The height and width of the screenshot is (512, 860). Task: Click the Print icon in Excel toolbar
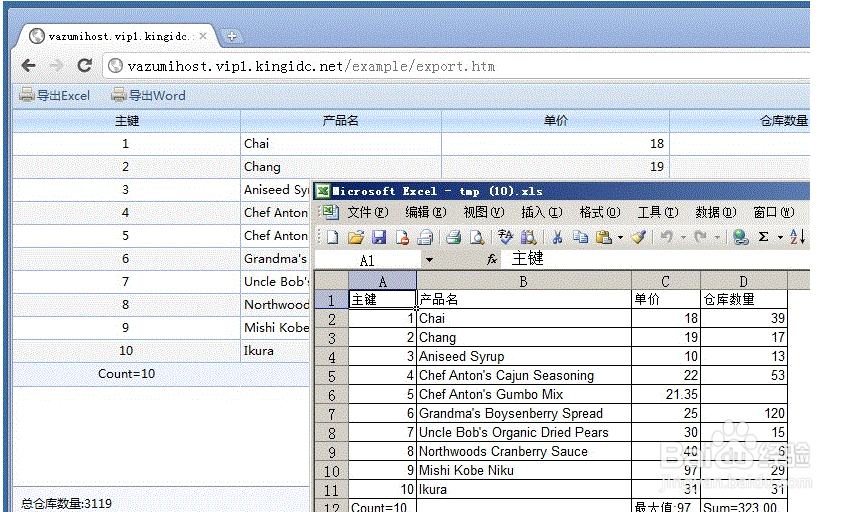click(x=454, y=237)
